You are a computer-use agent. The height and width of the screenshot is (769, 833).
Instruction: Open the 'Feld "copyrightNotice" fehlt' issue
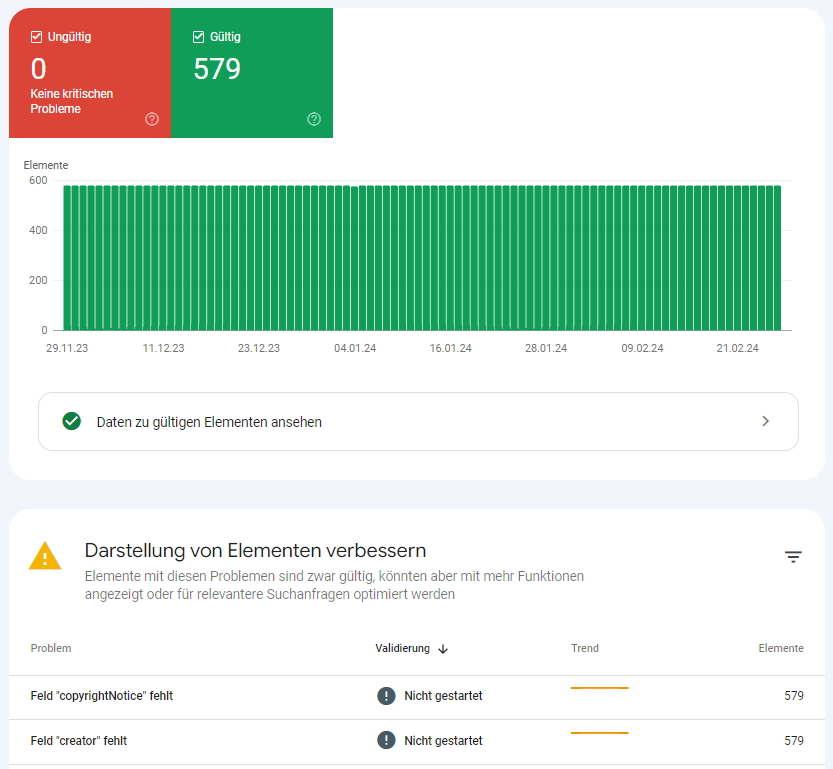pyautogui.click(x=102, y=696)
